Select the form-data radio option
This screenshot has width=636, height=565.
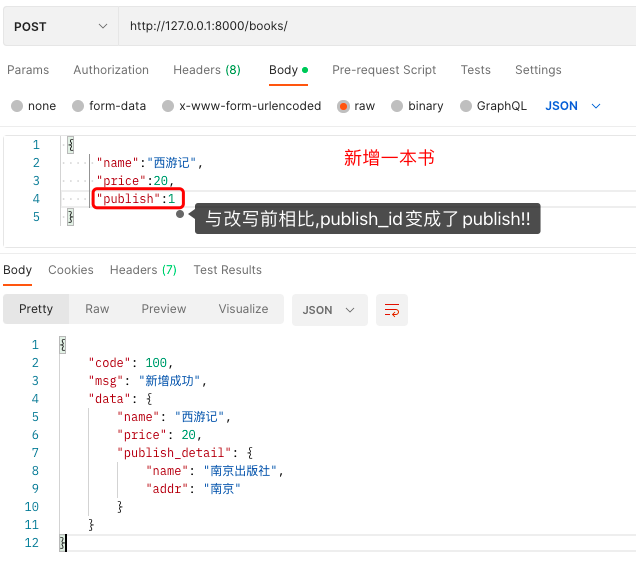[77, 106]
